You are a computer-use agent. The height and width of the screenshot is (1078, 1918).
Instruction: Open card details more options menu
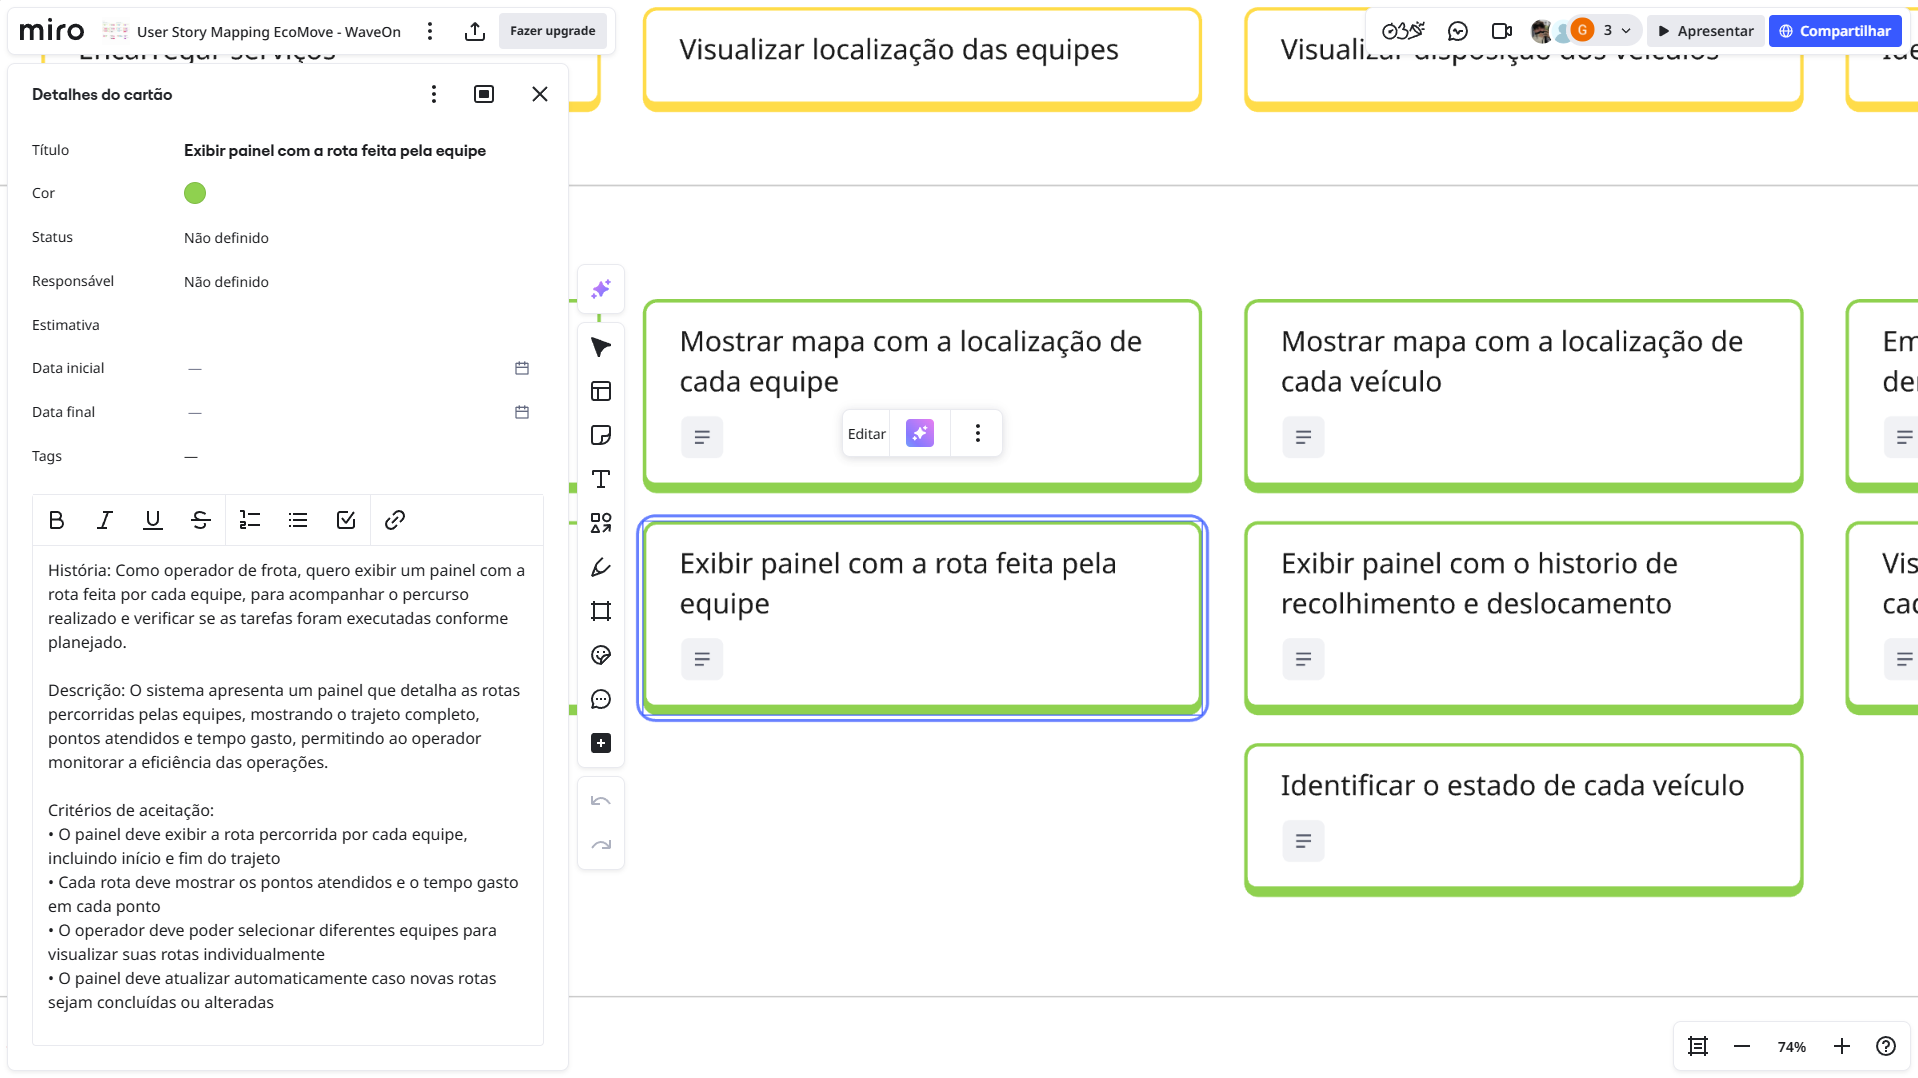[434, 94]
